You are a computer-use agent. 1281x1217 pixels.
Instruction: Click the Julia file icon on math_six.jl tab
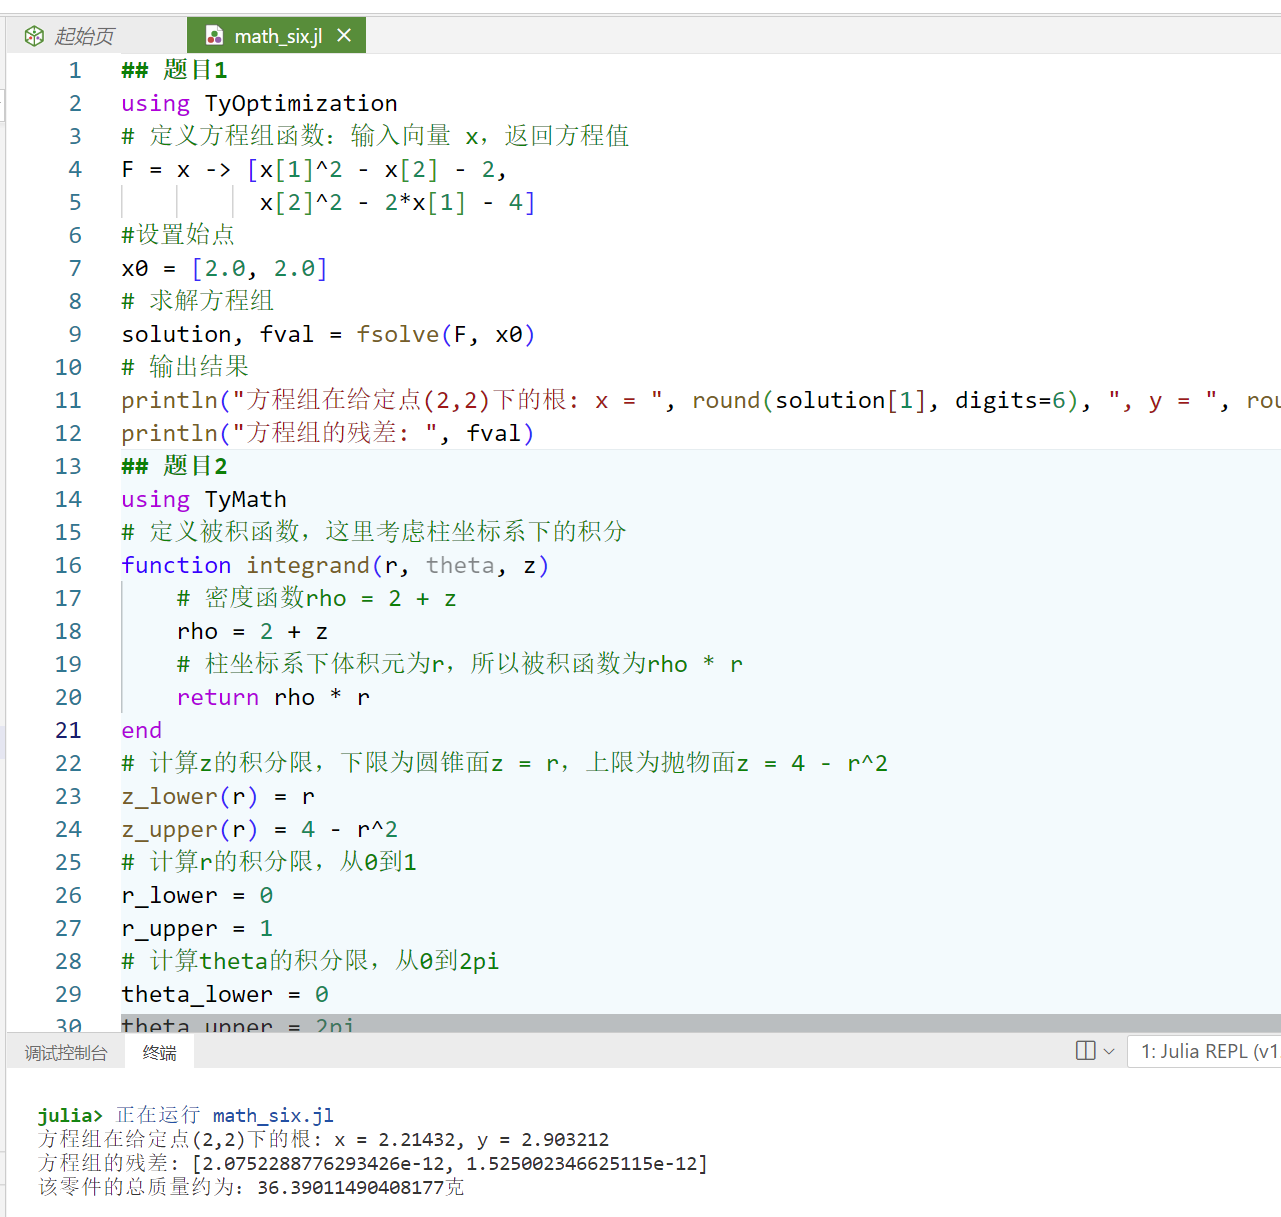pyautogui.click(x=214, y=36)
